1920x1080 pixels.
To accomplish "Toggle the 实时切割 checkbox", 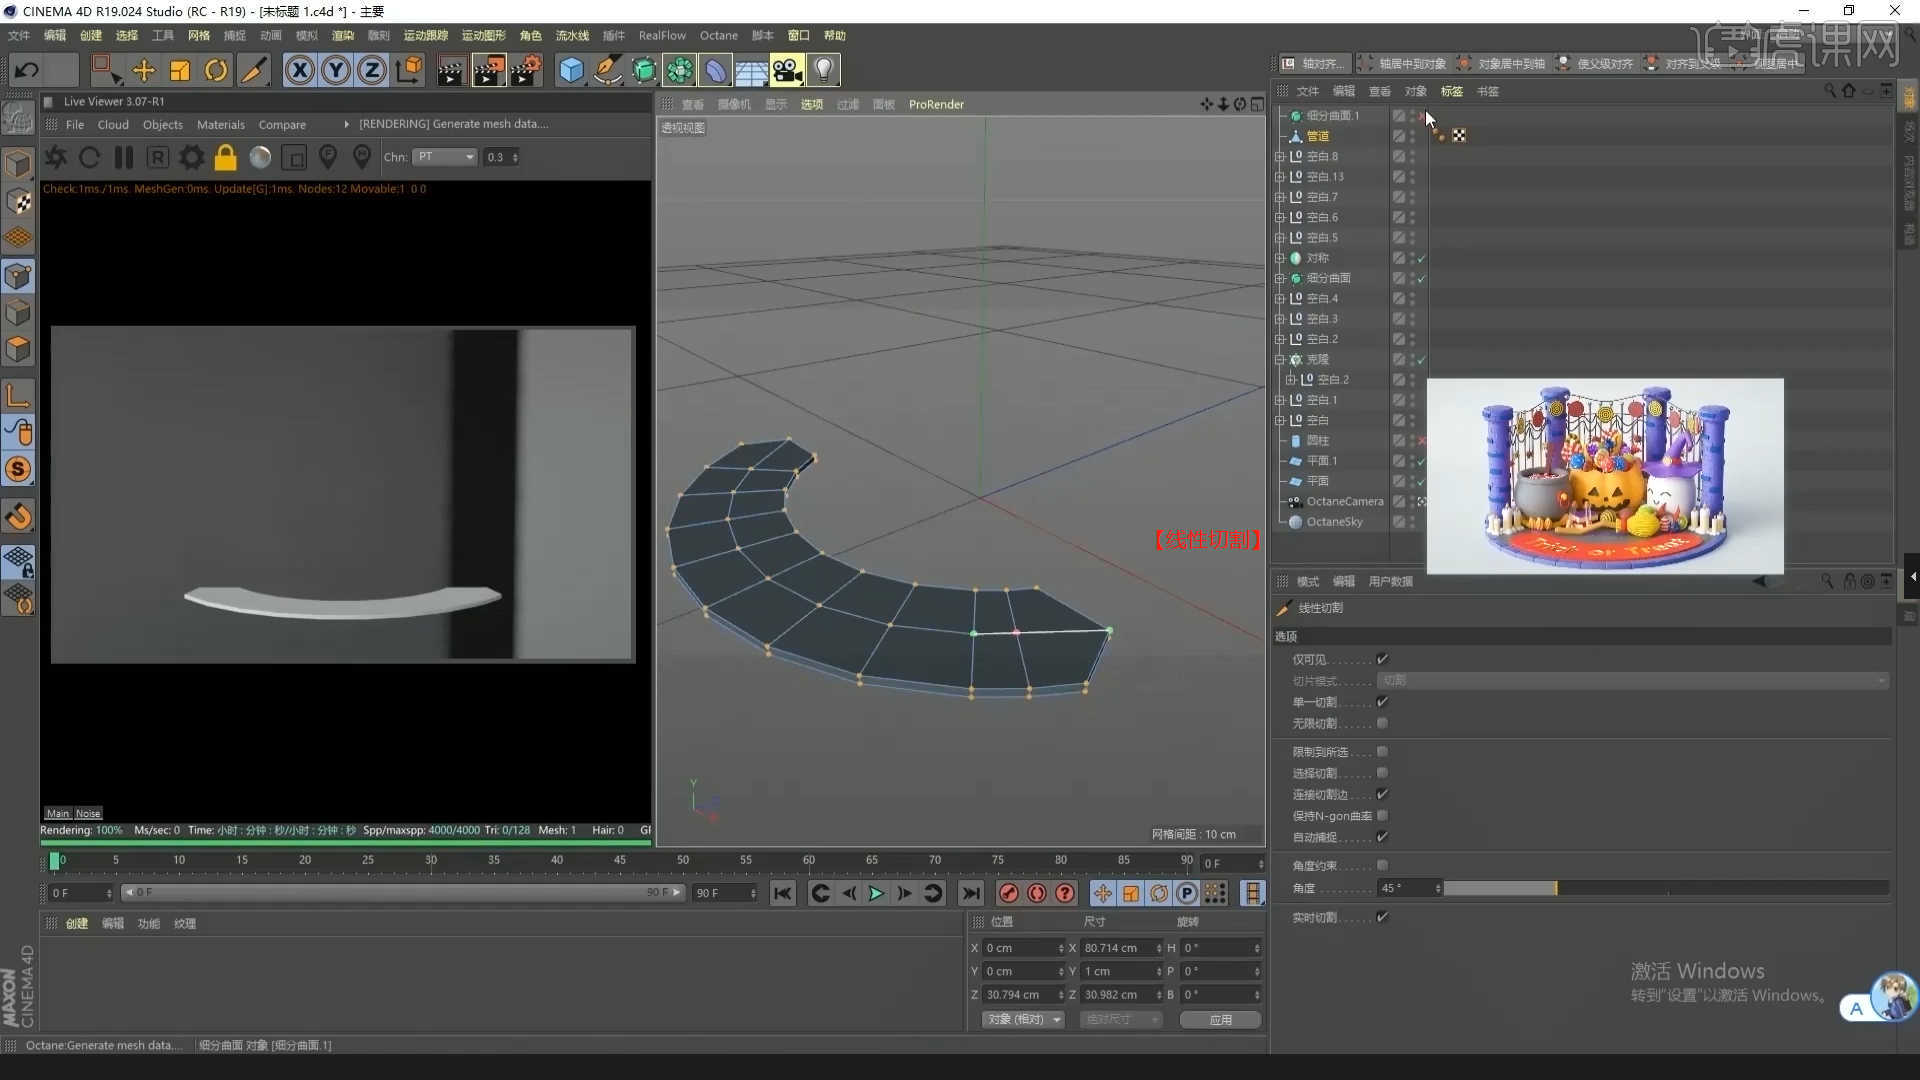I will pyautogui.click(x=1382, y=917).
